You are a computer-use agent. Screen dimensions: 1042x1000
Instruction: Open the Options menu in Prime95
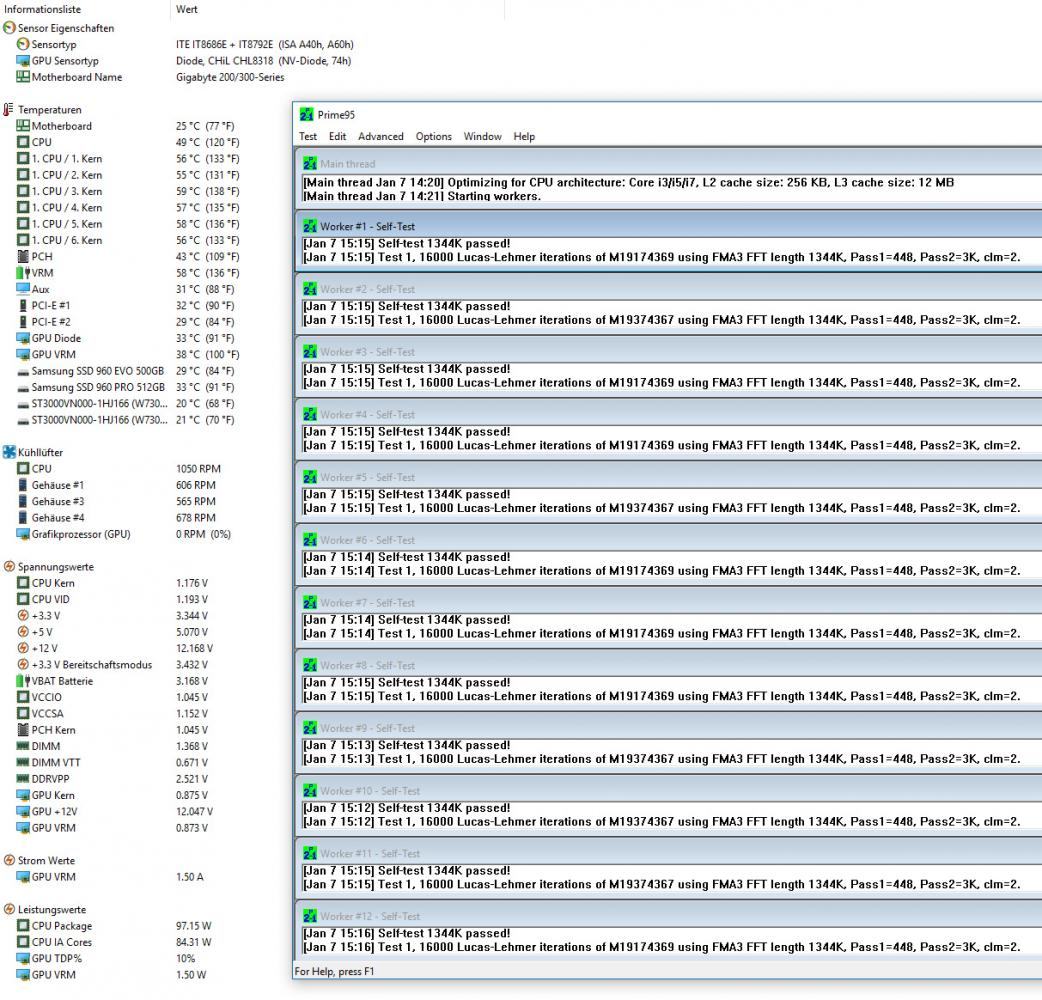433,136
